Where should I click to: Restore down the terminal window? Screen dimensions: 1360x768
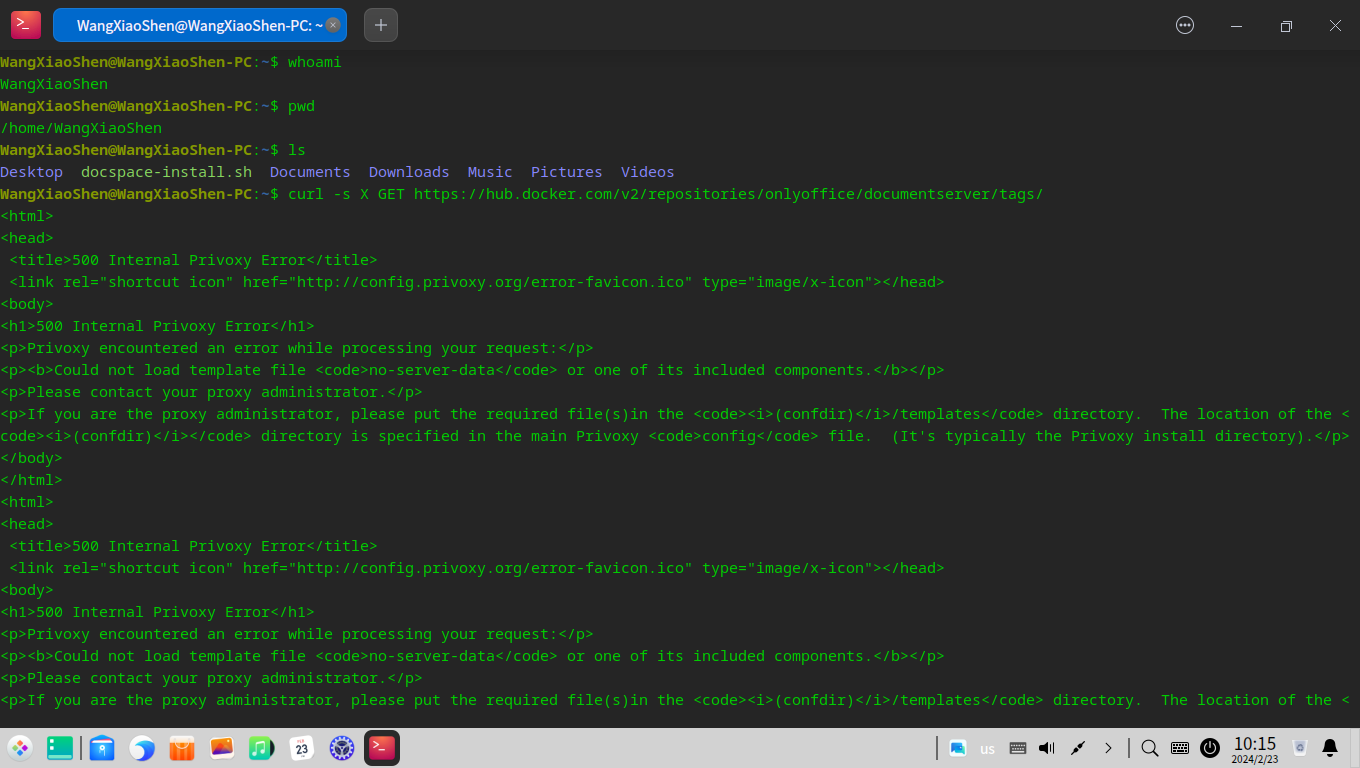pos(1286,26)
